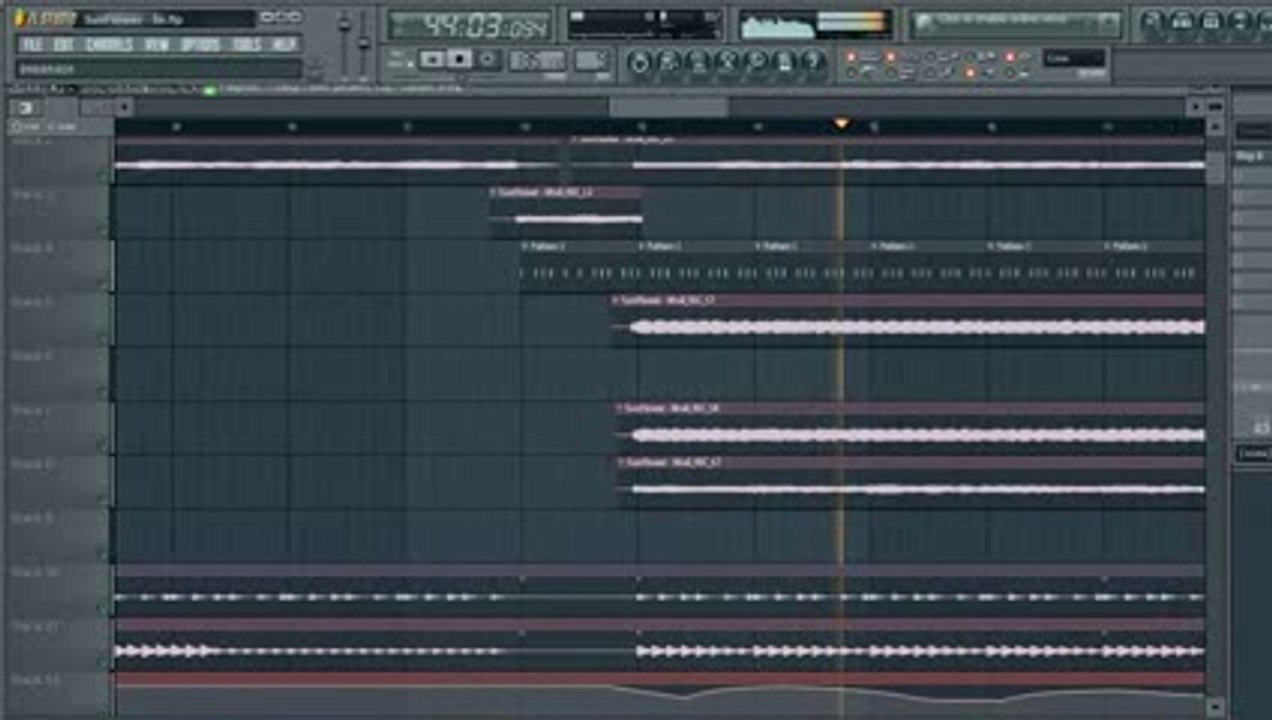
Task: Mute Track 8 with its green LED
Action: click(103, 500)
